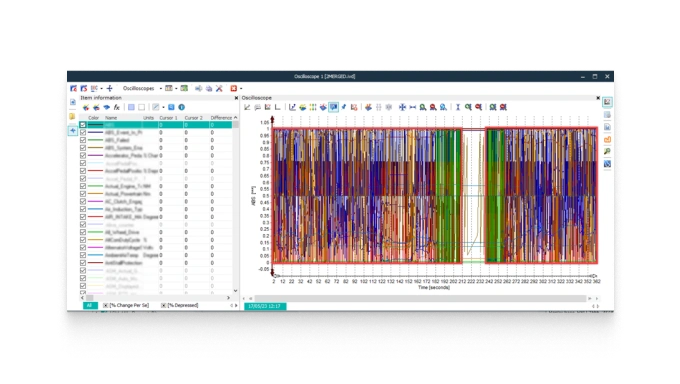Click the Difference column sort arrow

coord(235,118)
